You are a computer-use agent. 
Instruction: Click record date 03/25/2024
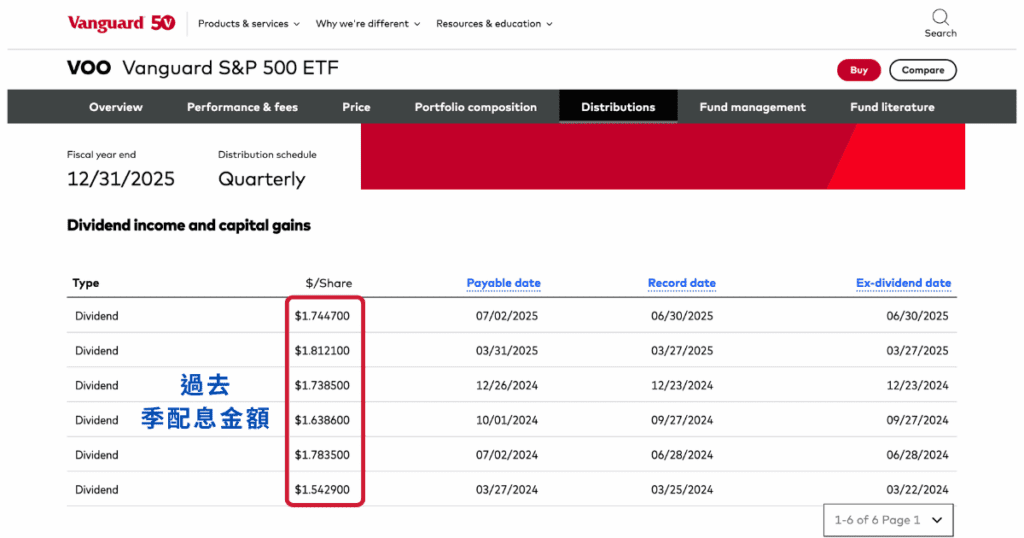click(x=682, y=490)
